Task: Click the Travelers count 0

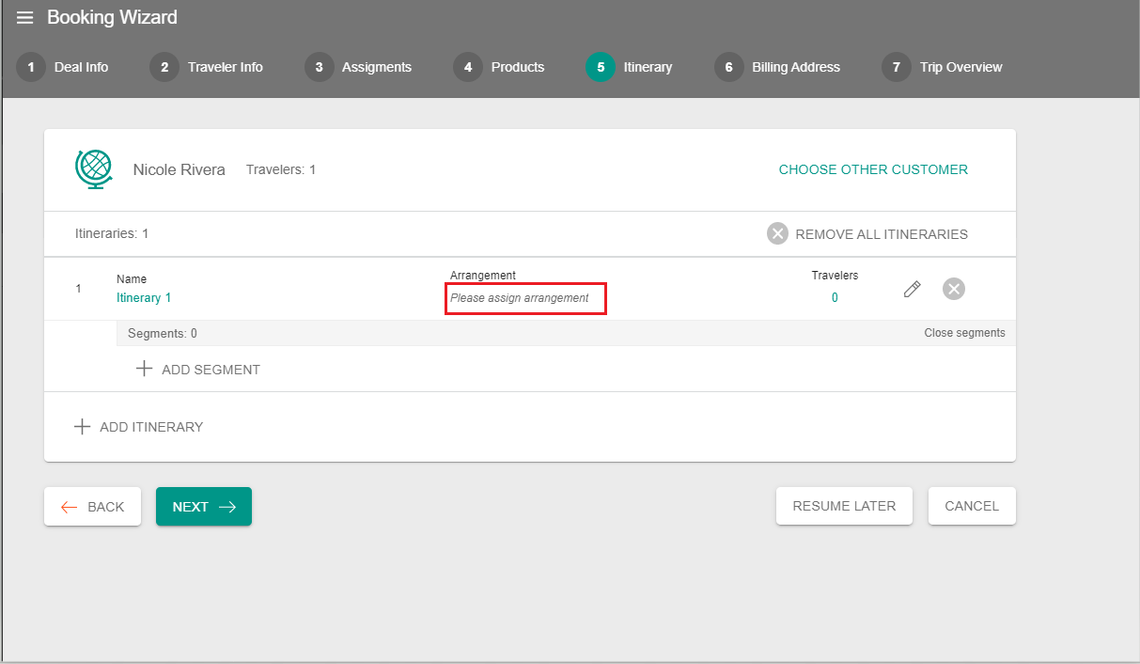Action: (x=835, y=297)
